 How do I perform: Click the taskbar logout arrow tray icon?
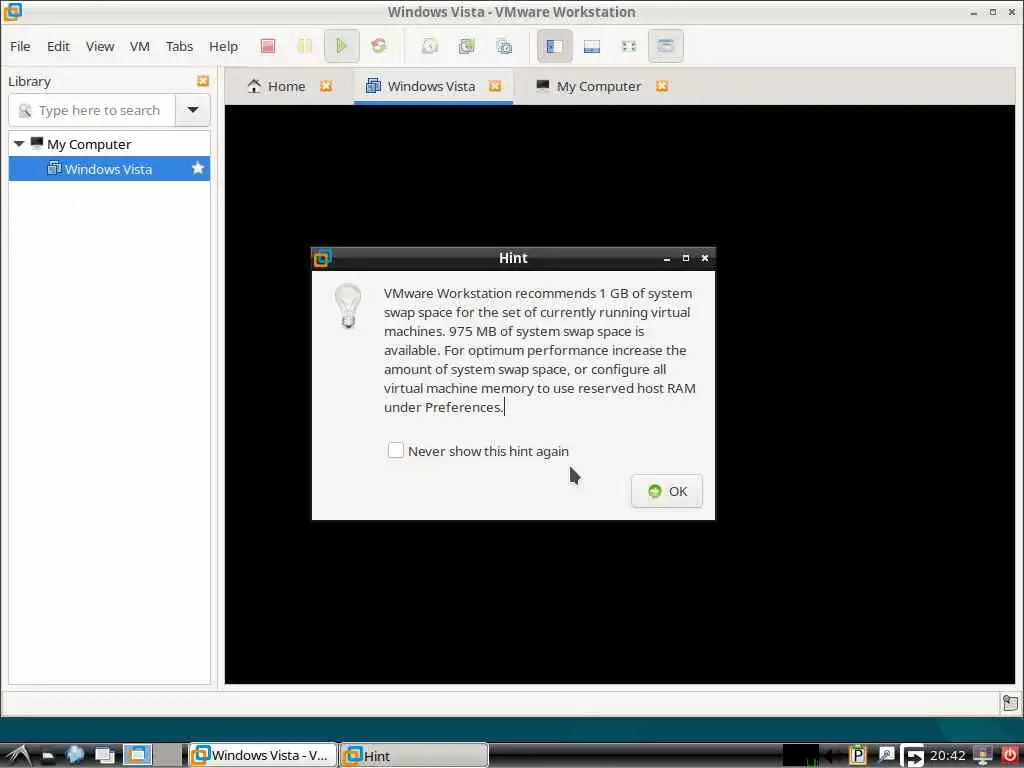click(x=912, y=756)
